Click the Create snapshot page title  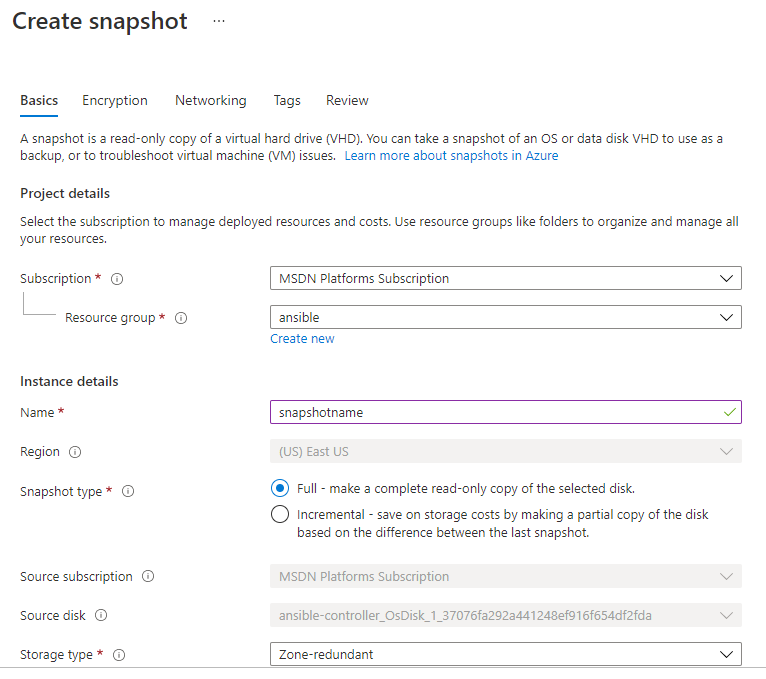tap(100, 21)
